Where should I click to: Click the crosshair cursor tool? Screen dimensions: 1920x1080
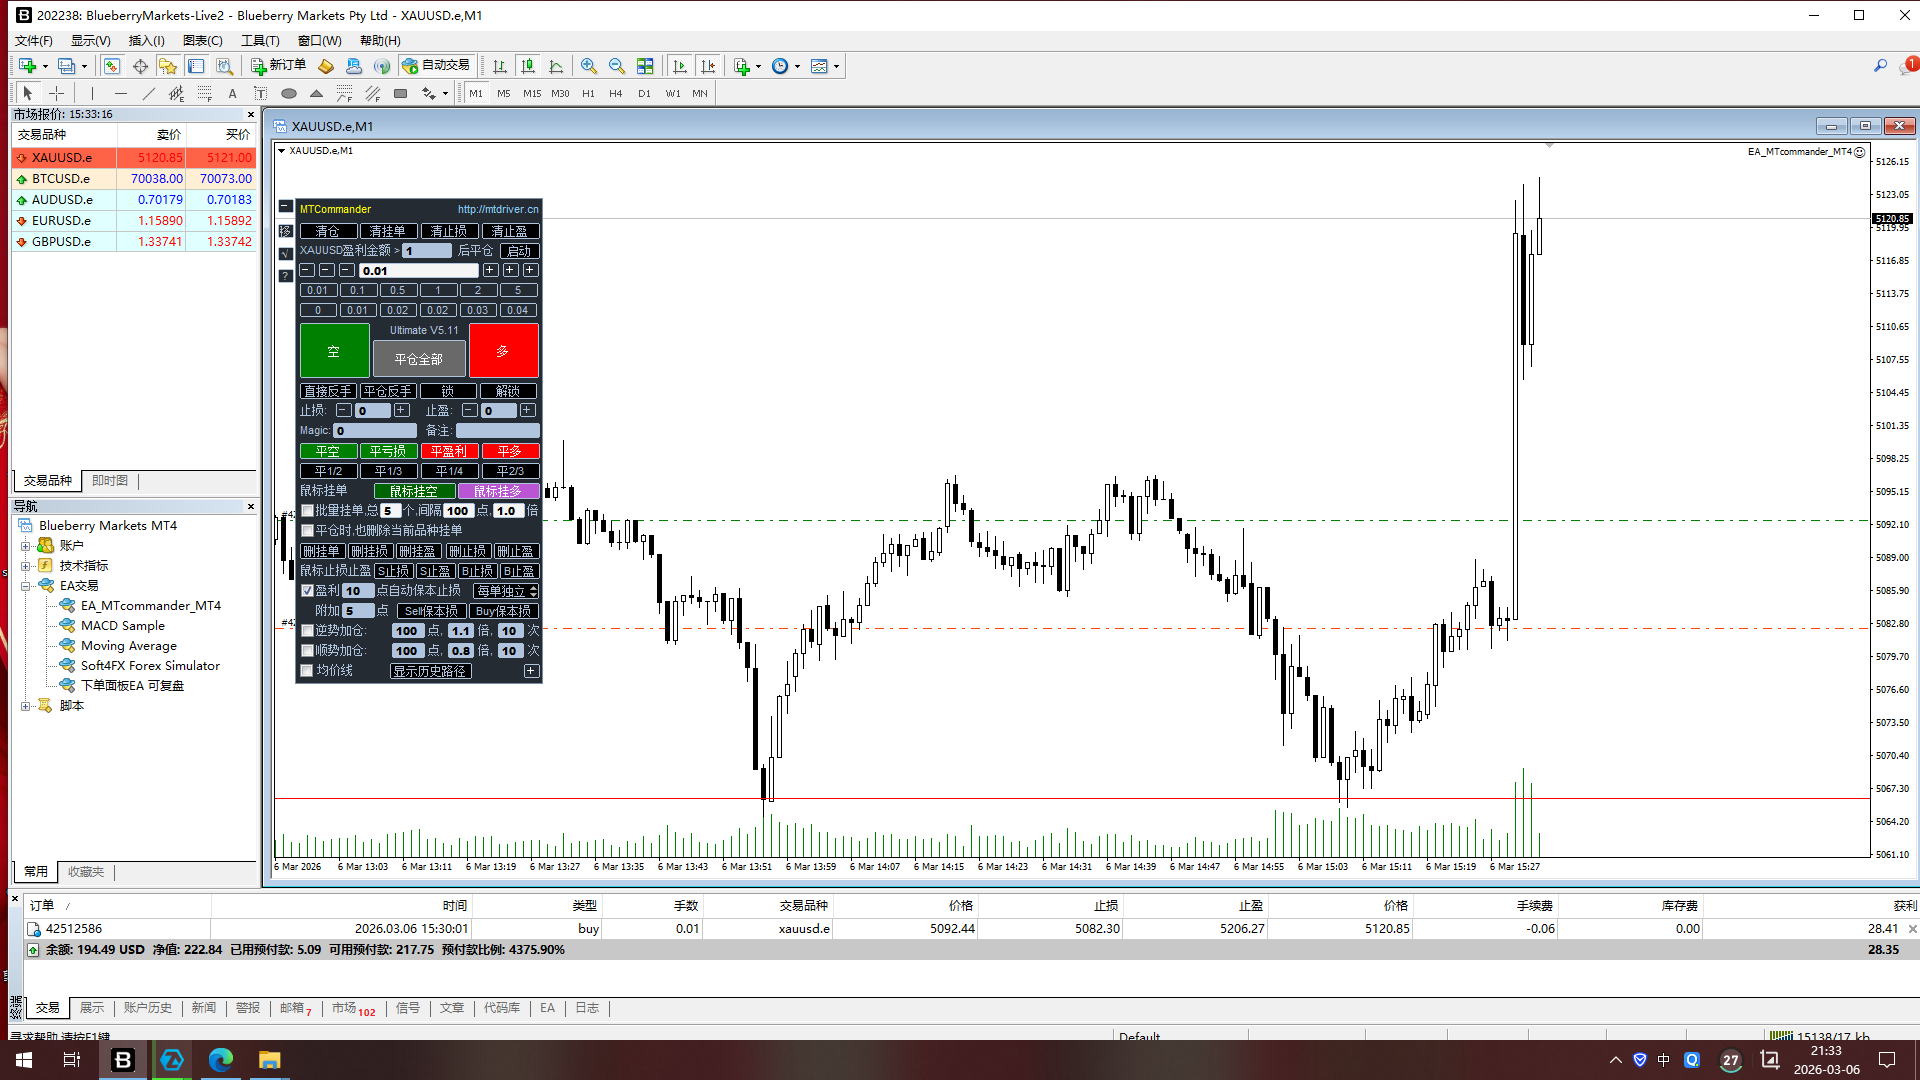[x=57, y=93]
